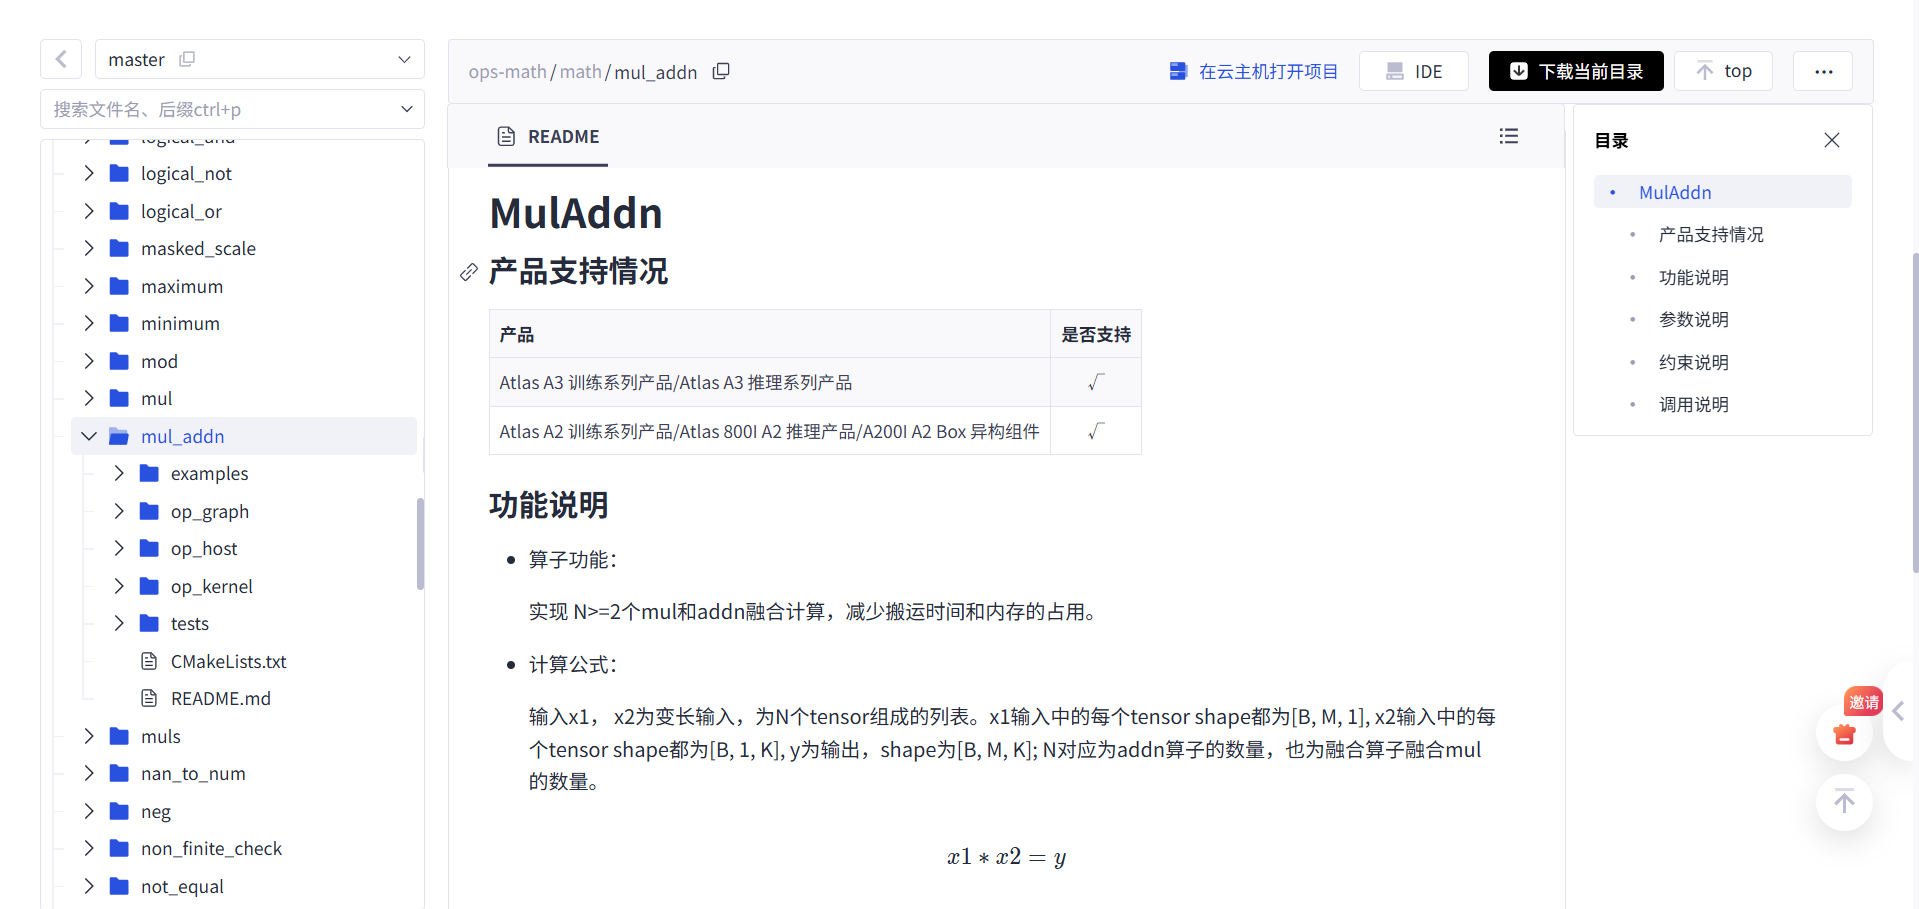Open README.md file in tree
Viewport: 1919px width, 909px height.
point(220,698)
